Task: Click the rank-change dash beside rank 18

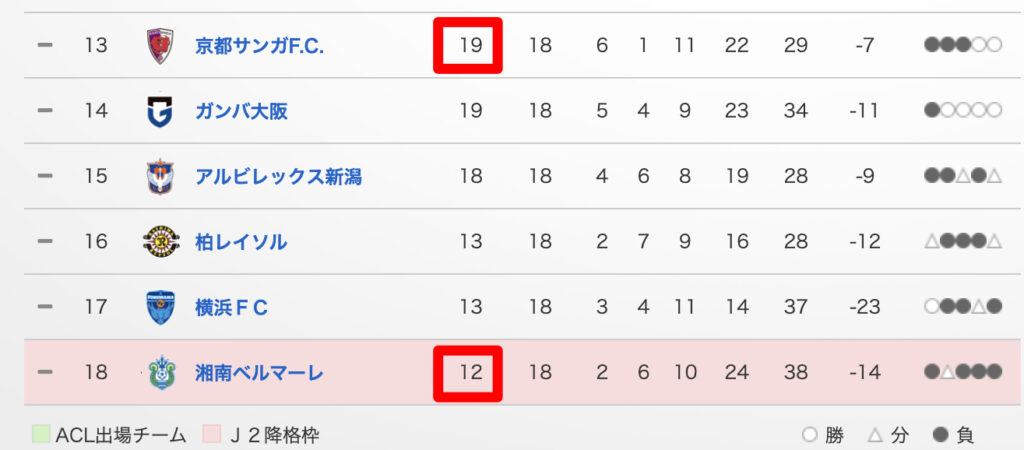Action: [44, 373]
